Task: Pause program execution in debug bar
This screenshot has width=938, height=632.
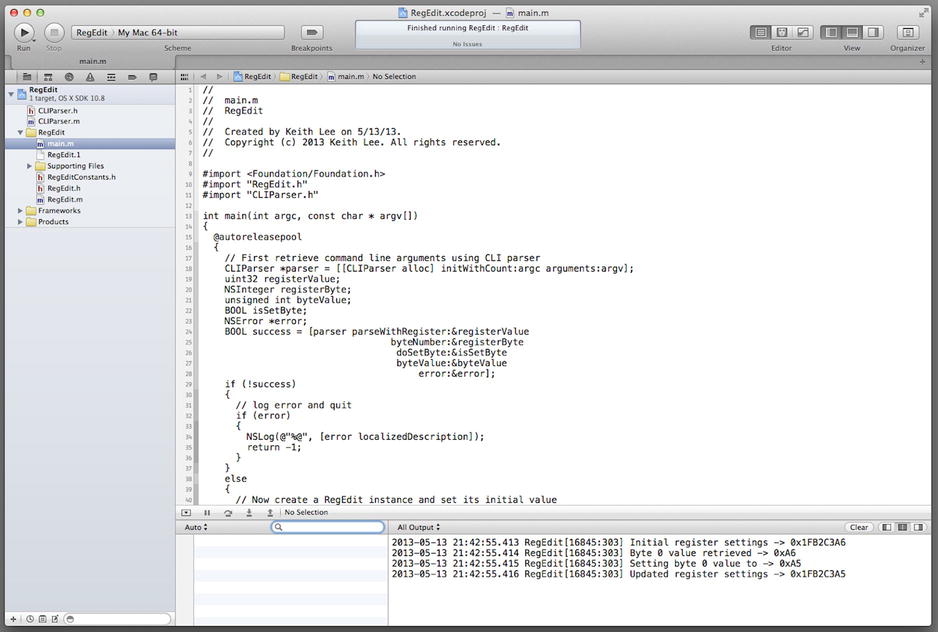Action: [x=207, y=513]
